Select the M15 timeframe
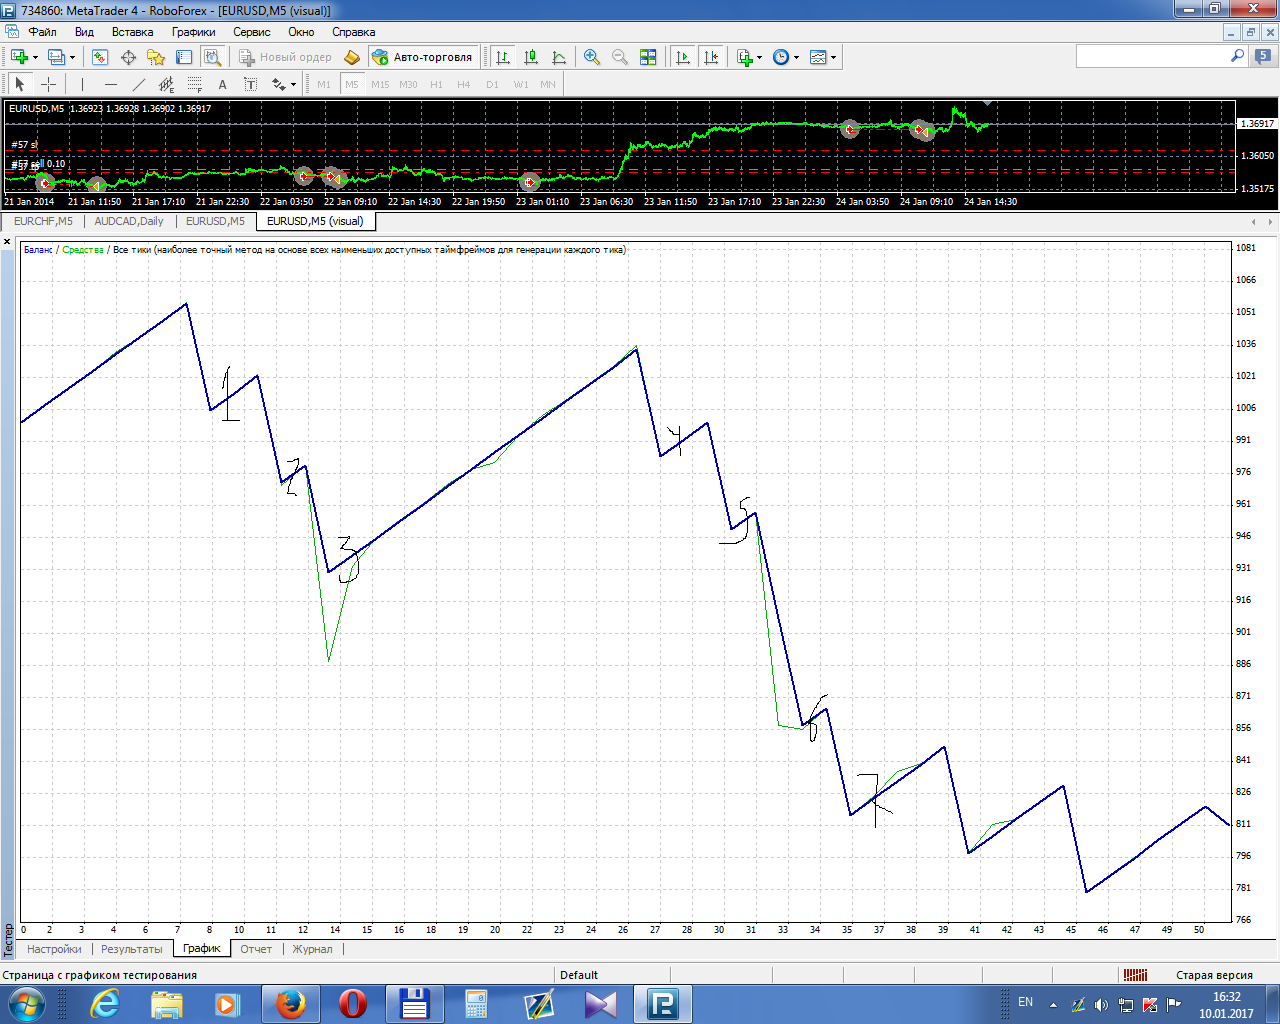 380,84
